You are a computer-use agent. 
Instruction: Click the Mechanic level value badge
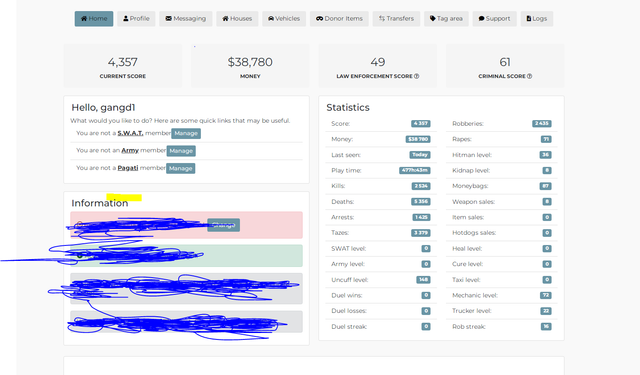click(x=546, y=295)
